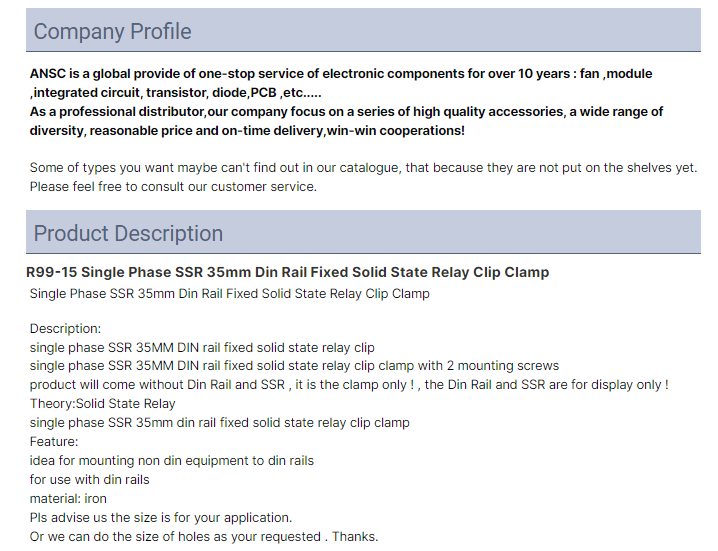Click the ',integrated circuit, transistor, diode' line
This screenshot has width=718, height=551.
pos(176,93)
